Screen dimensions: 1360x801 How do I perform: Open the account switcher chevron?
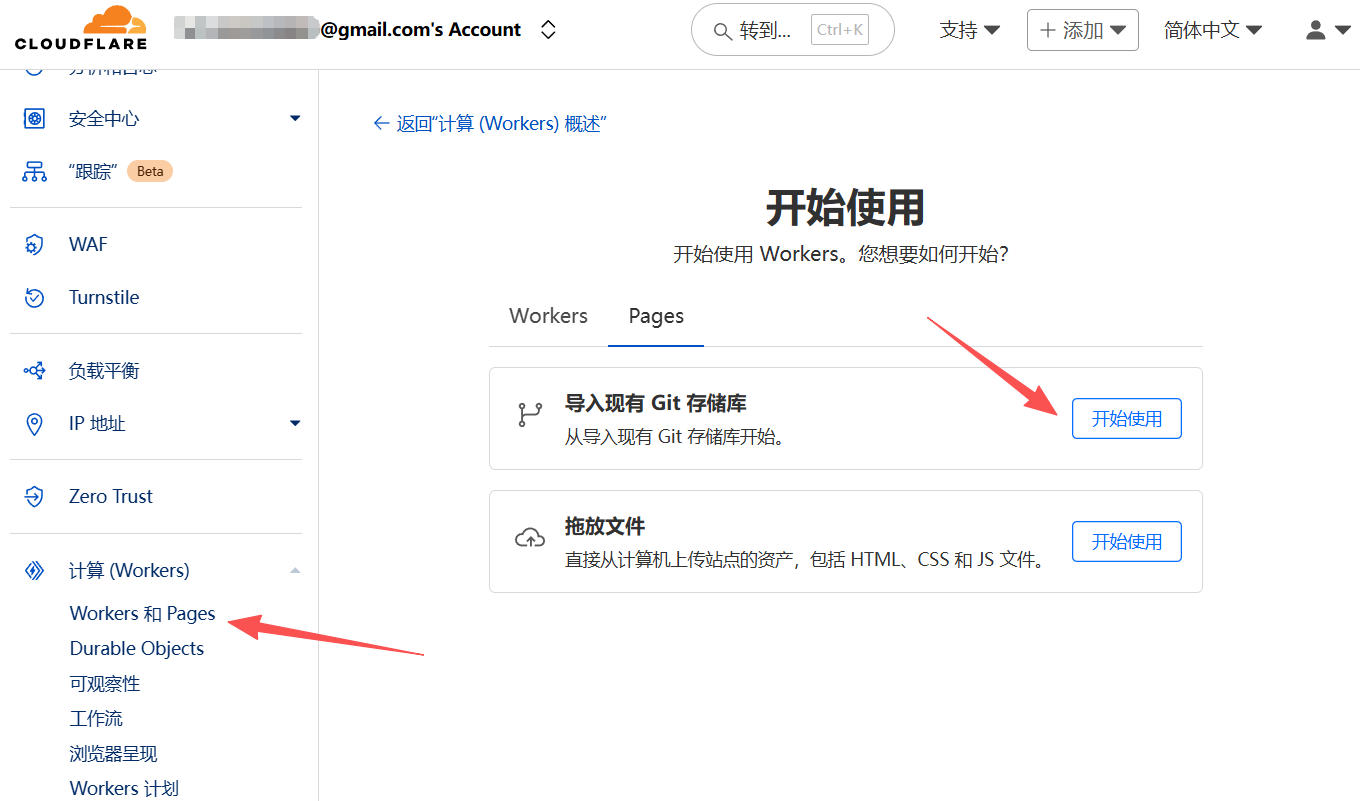[x=548, y=30]
